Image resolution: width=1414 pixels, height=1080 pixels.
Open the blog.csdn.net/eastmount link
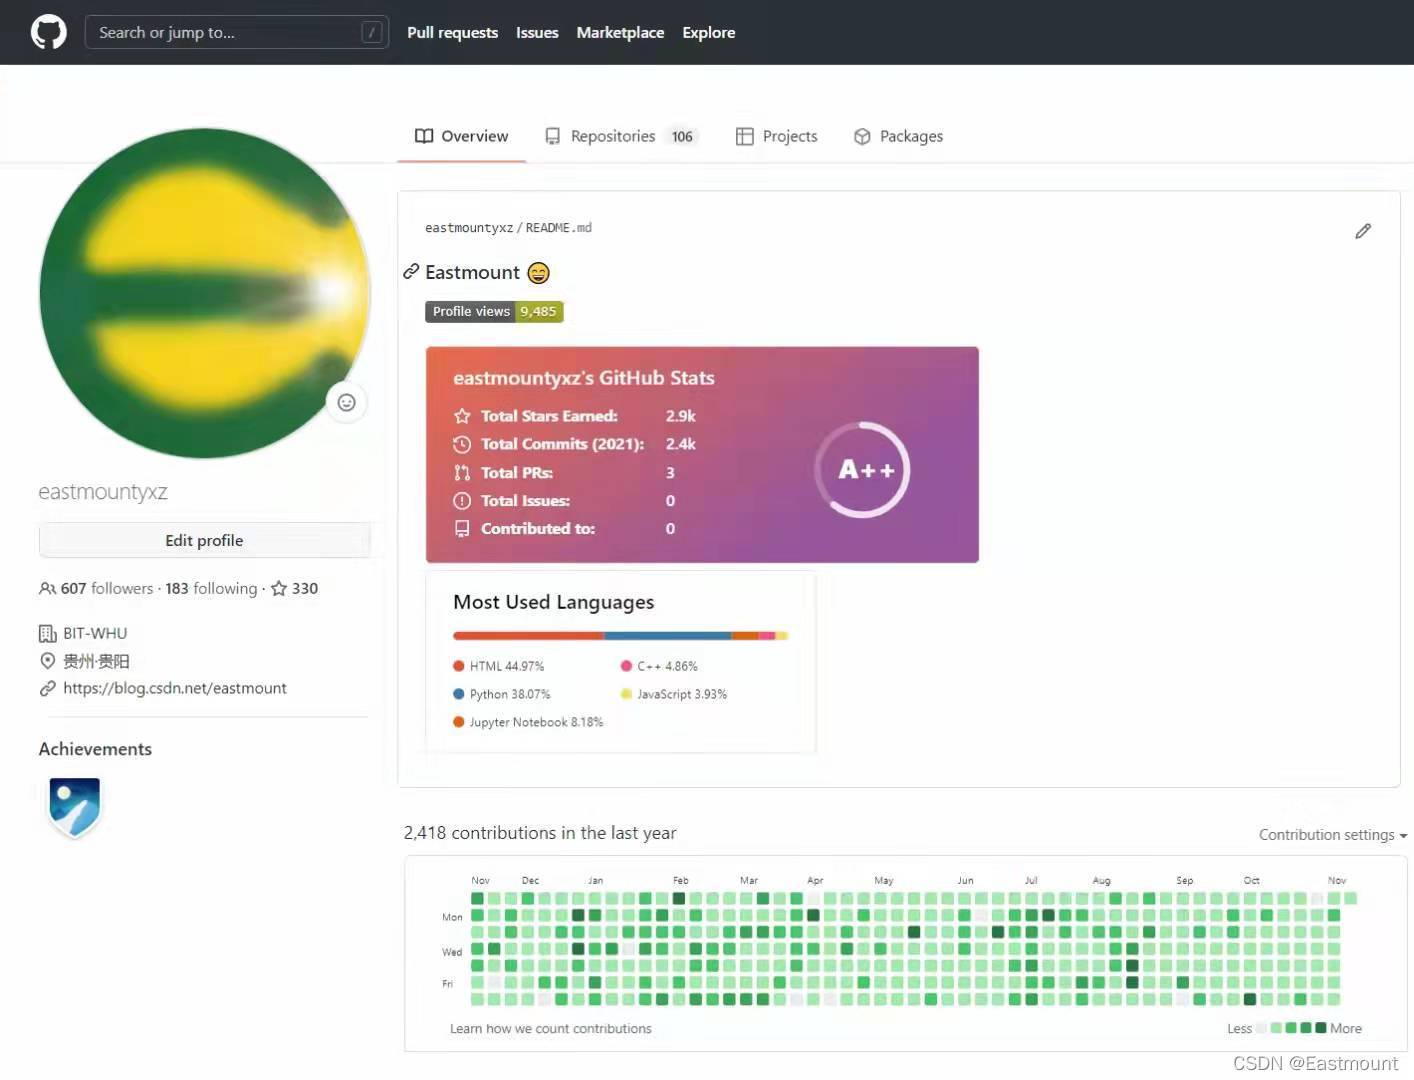point(175,688)
